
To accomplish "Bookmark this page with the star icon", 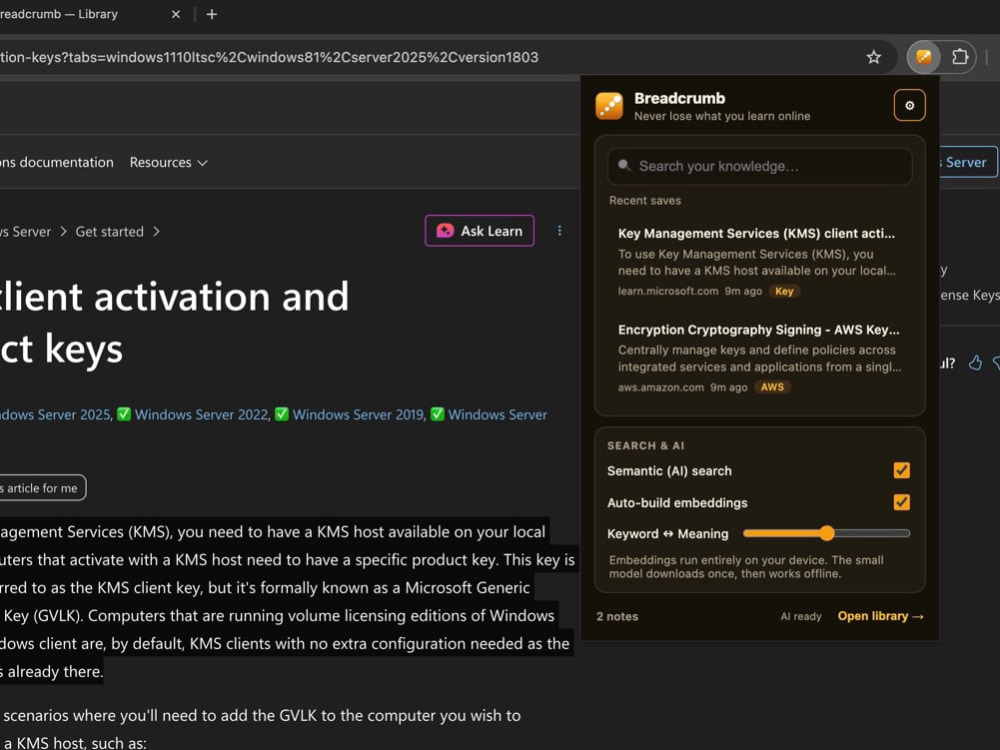I will coord(874,57).
